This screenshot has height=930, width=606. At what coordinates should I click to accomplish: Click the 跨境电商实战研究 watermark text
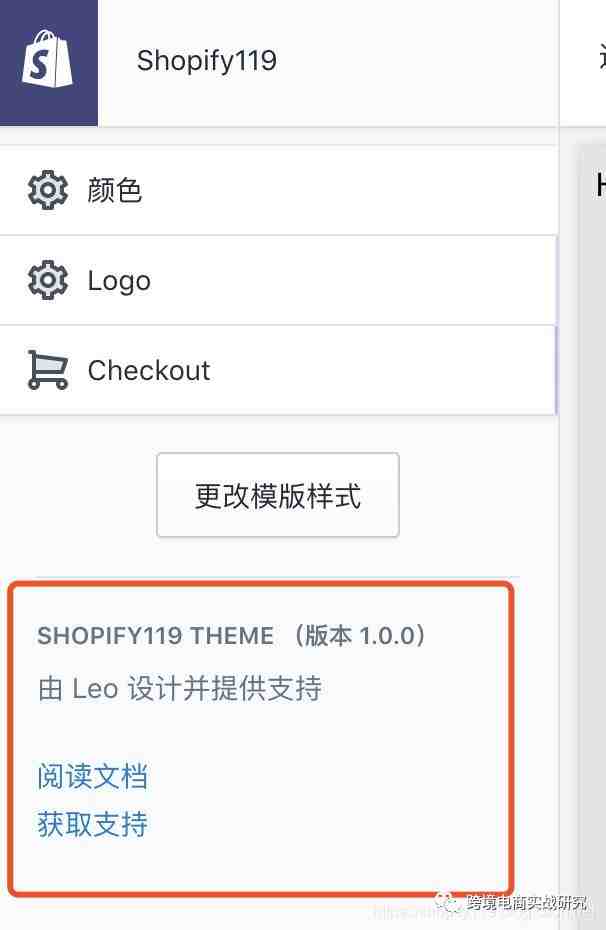click(x=527, y=903)
